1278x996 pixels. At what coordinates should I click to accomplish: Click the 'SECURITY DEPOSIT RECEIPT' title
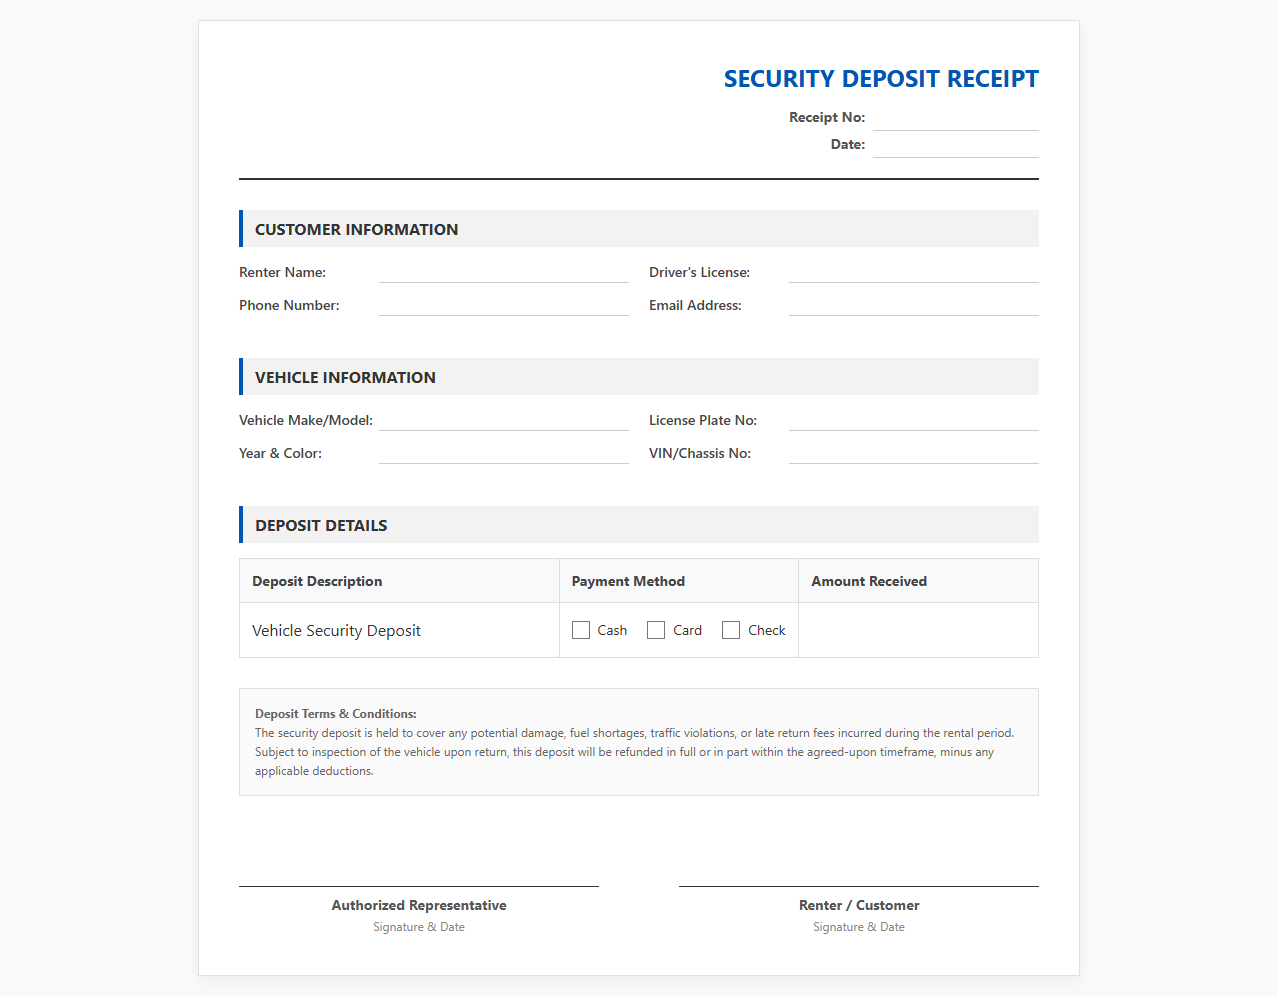(881, 79)
